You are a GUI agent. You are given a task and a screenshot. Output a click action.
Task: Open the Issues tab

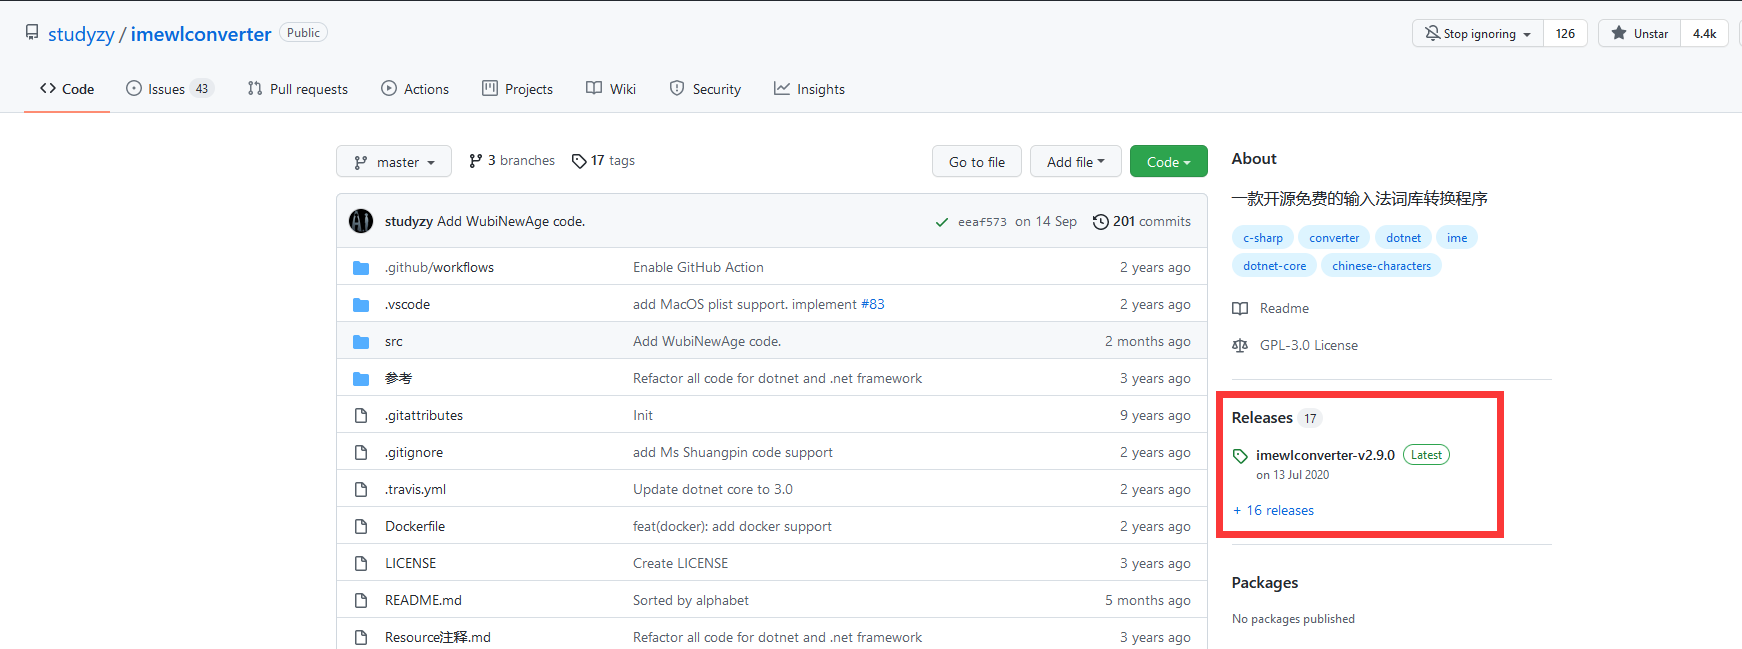coord(170,89)
